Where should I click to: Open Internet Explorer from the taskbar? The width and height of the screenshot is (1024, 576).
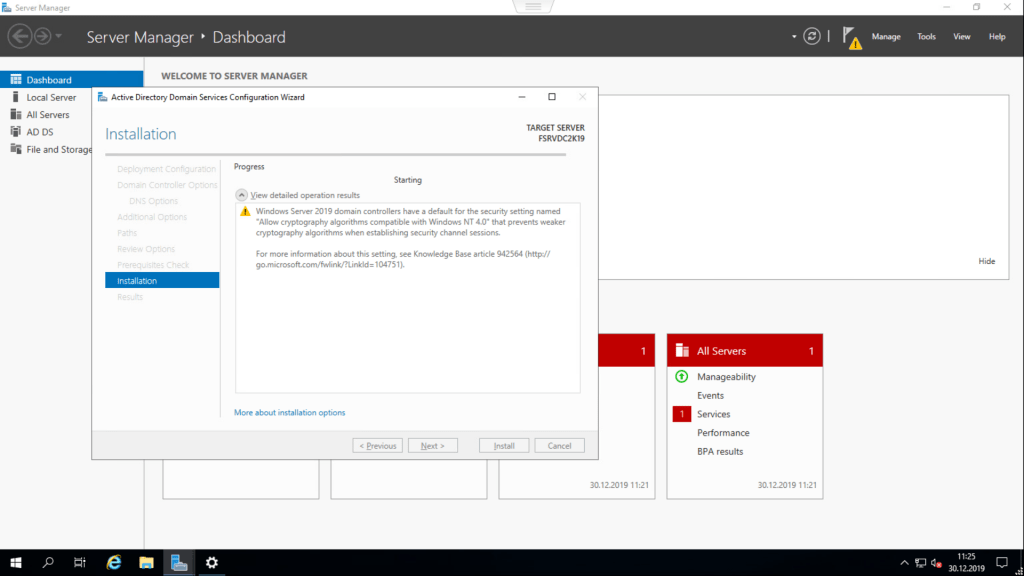(114, 562)
